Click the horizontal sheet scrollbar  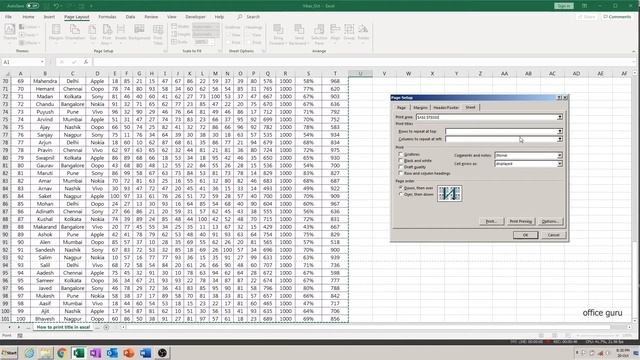click(376, 327)
